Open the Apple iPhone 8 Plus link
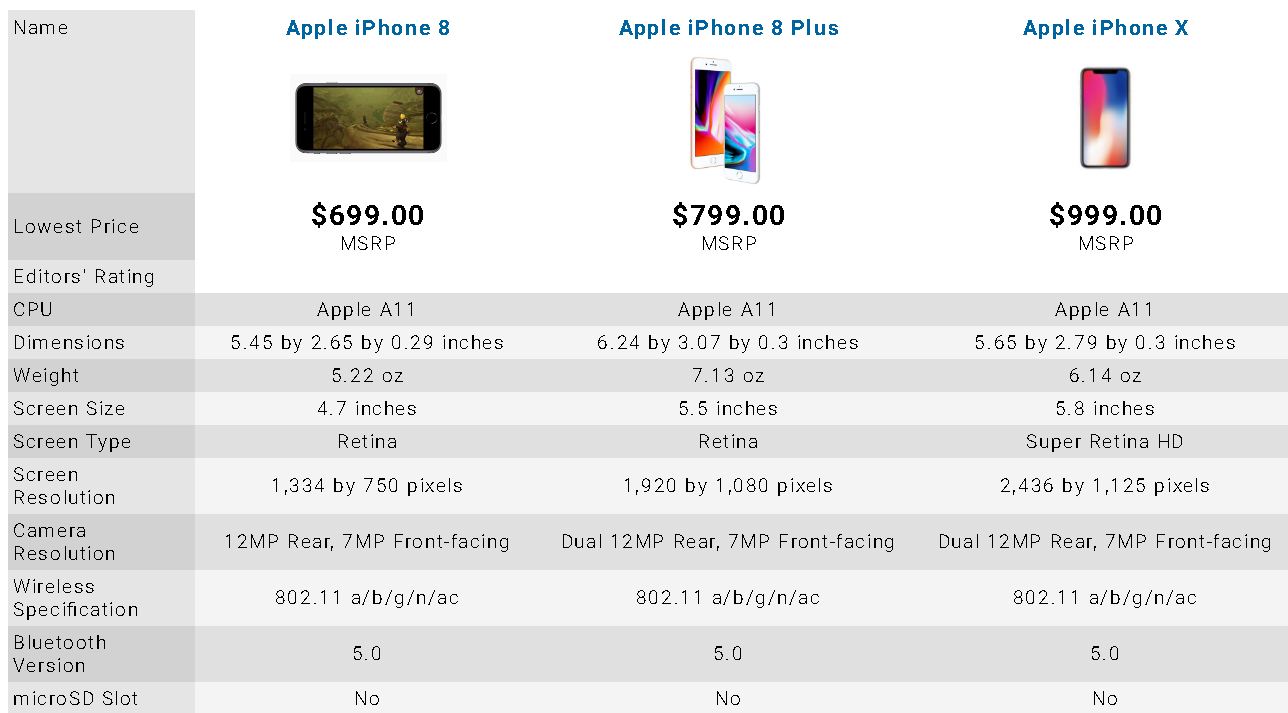 click(x=729, y=28)
